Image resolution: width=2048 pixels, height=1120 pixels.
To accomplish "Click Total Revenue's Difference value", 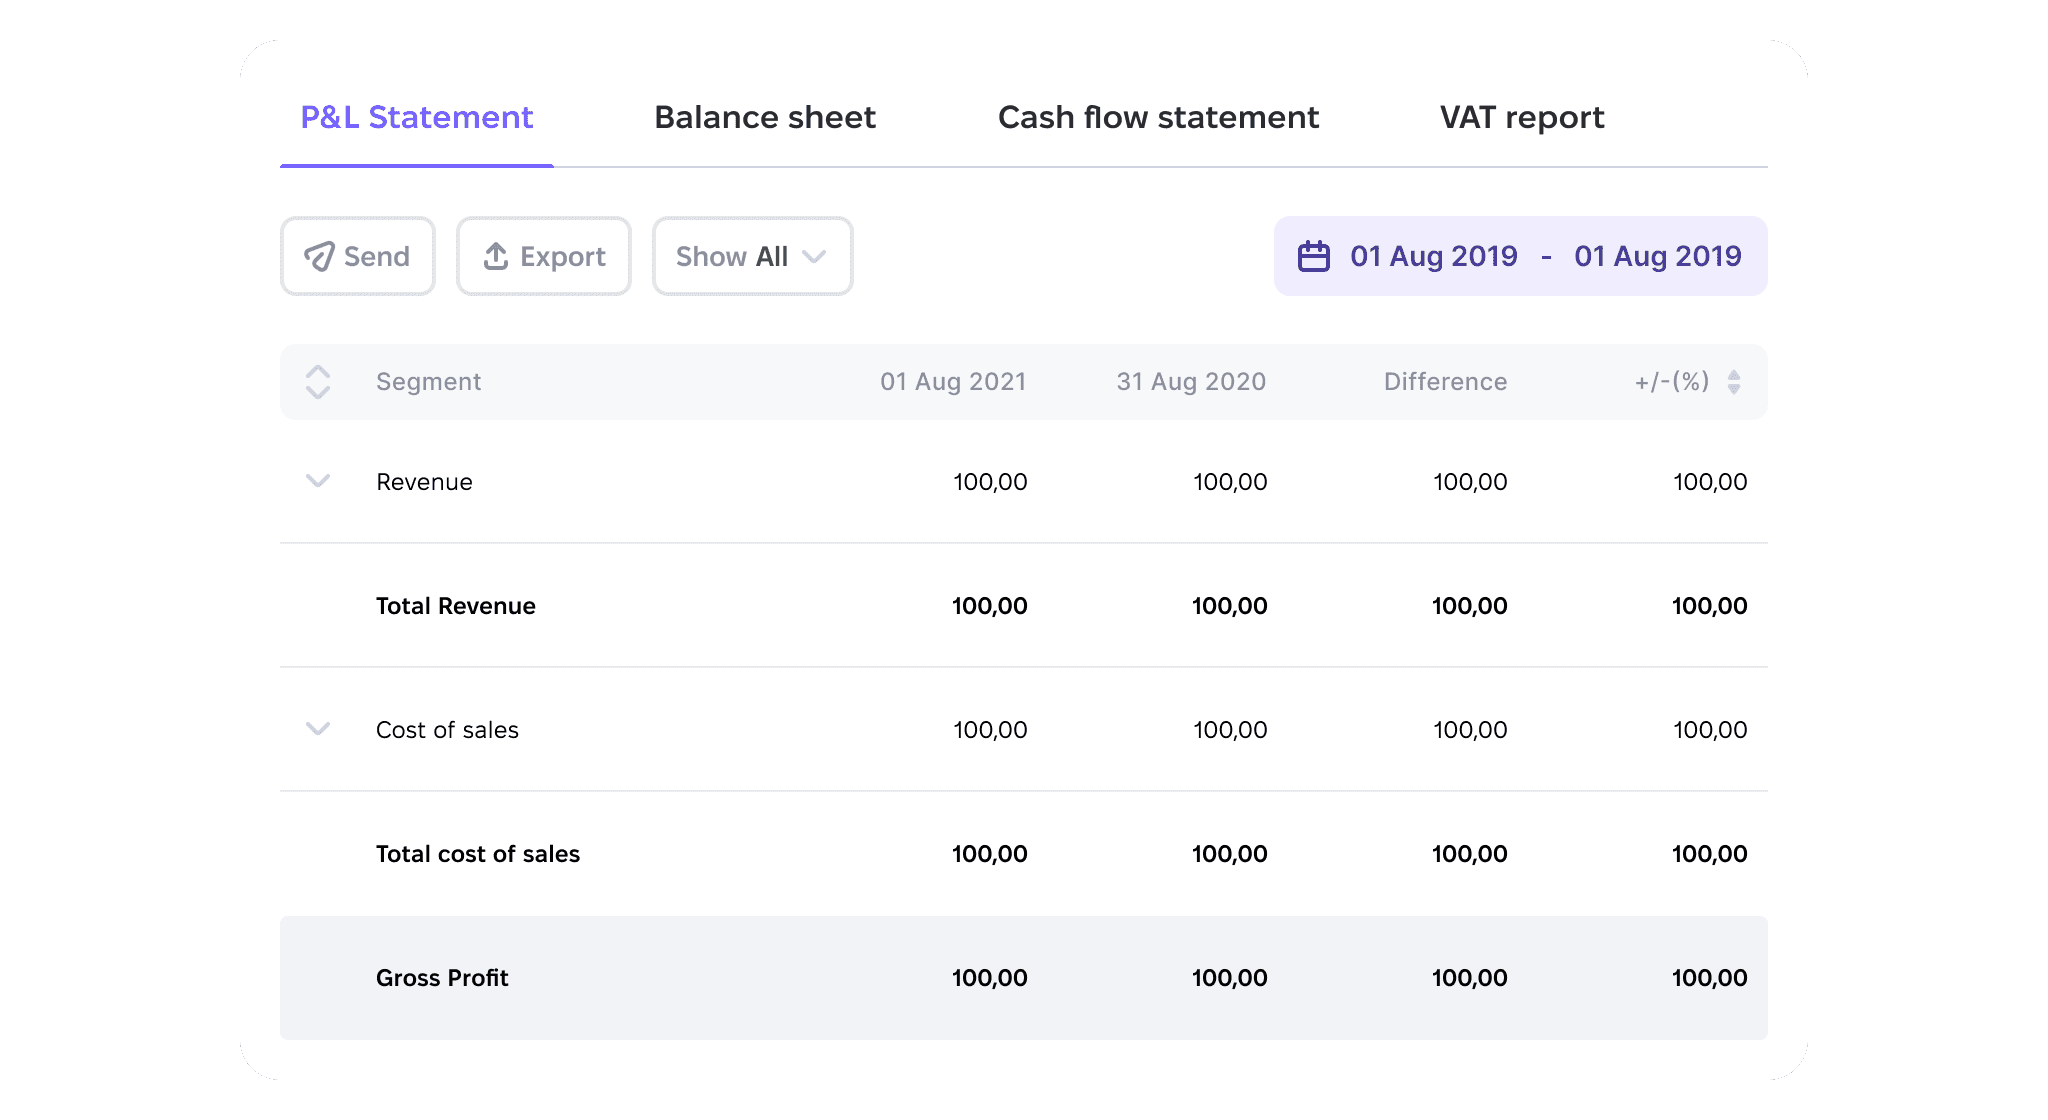I will click(x=1470, y=606).
